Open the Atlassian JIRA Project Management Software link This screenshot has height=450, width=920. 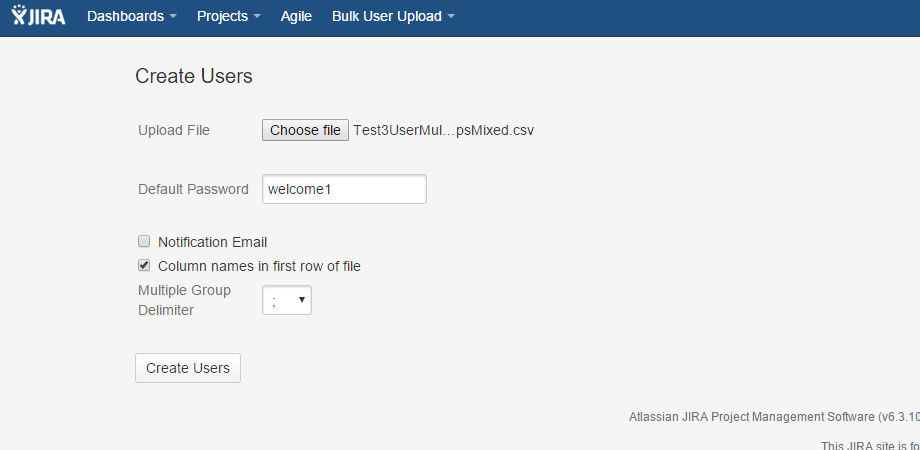[752, 416]
